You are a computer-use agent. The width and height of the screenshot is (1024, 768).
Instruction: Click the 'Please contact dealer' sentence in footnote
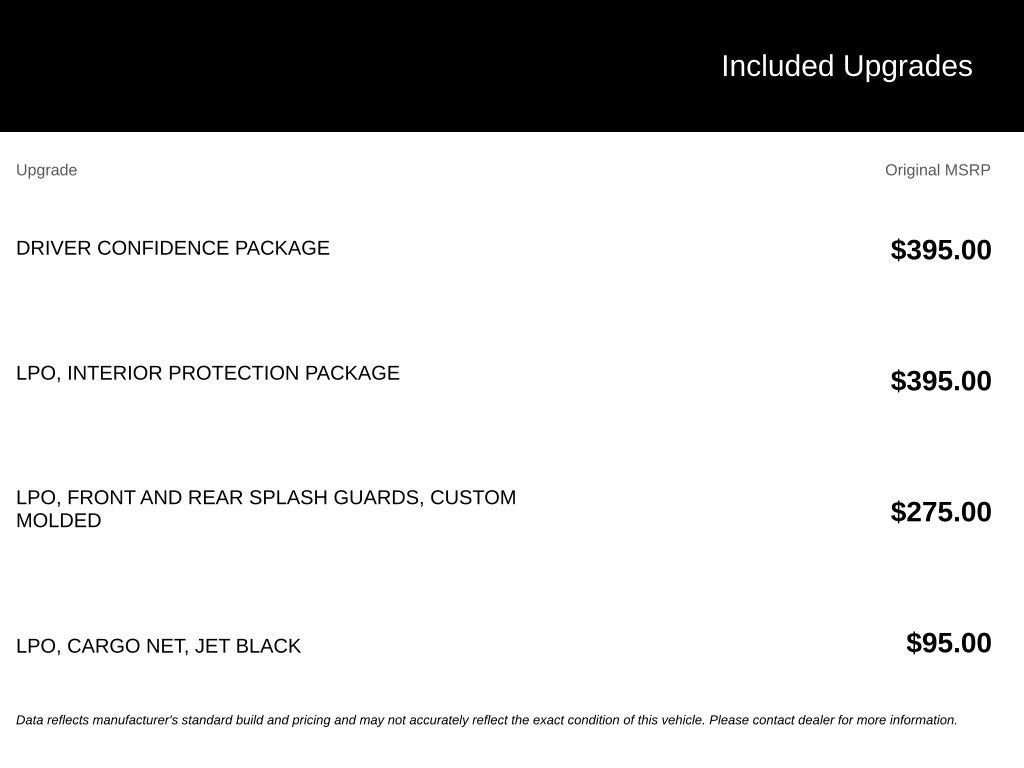(x=833, y=720)
